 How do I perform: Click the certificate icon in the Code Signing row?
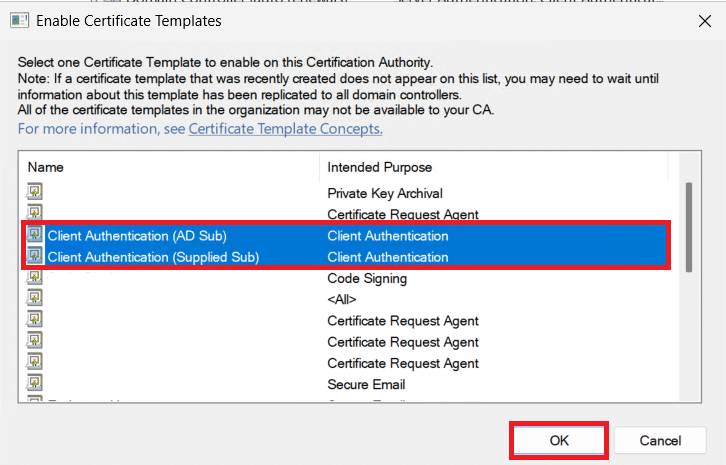point(35,278)
